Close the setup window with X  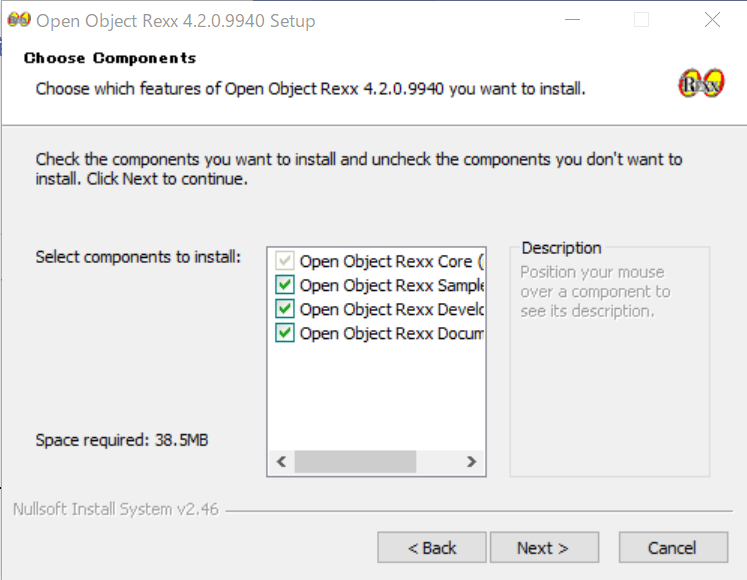(712, 19)
